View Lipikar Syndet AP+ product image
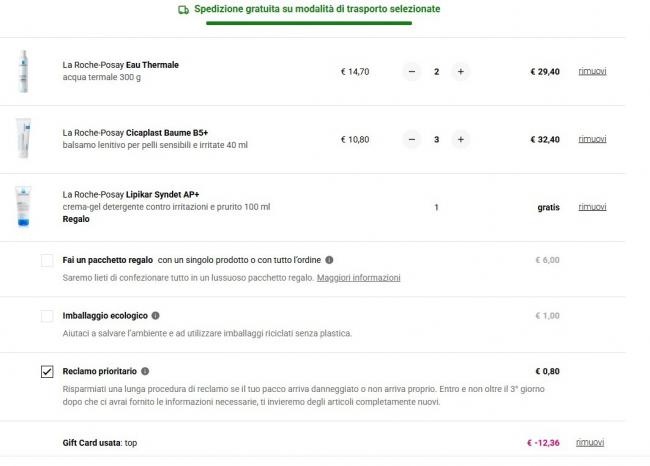This screenshot has width=650, height=466. [x=23, y=207]
